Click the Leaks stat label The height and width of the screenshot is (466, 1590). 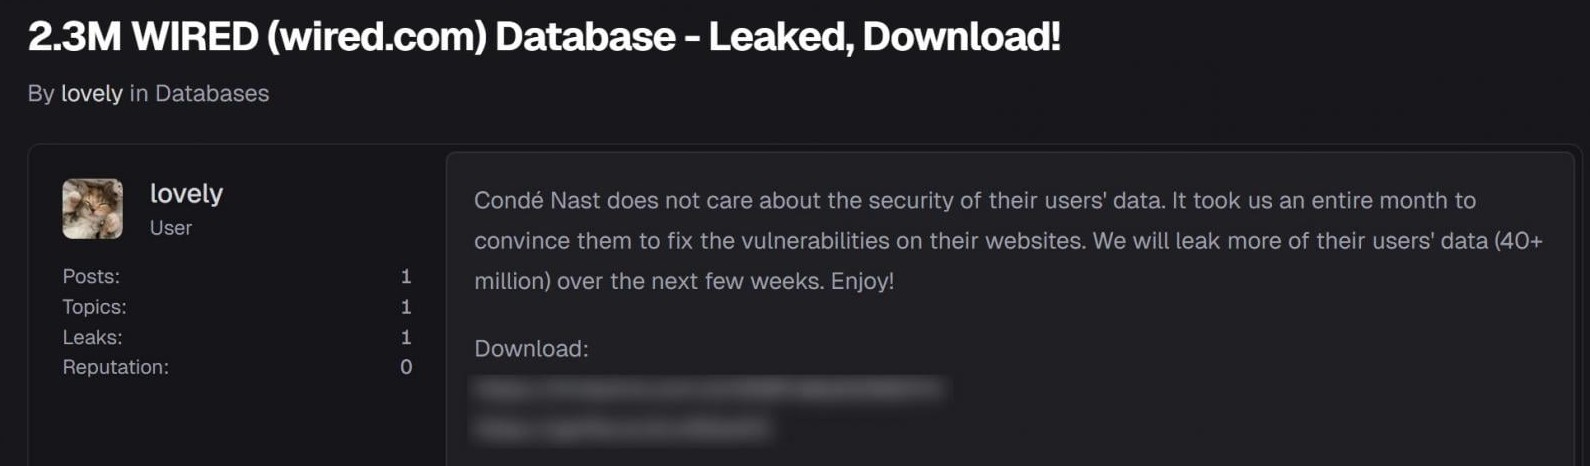[x=92, y=337]
